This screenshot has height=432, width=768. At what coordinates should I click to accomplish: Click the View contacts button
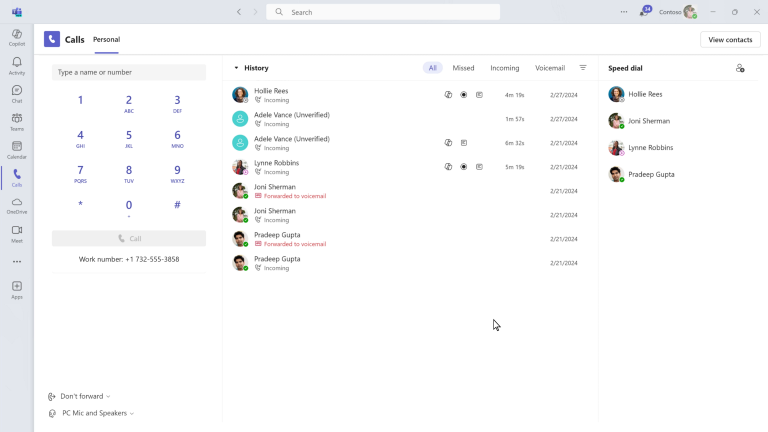click(x=730, y=40)
